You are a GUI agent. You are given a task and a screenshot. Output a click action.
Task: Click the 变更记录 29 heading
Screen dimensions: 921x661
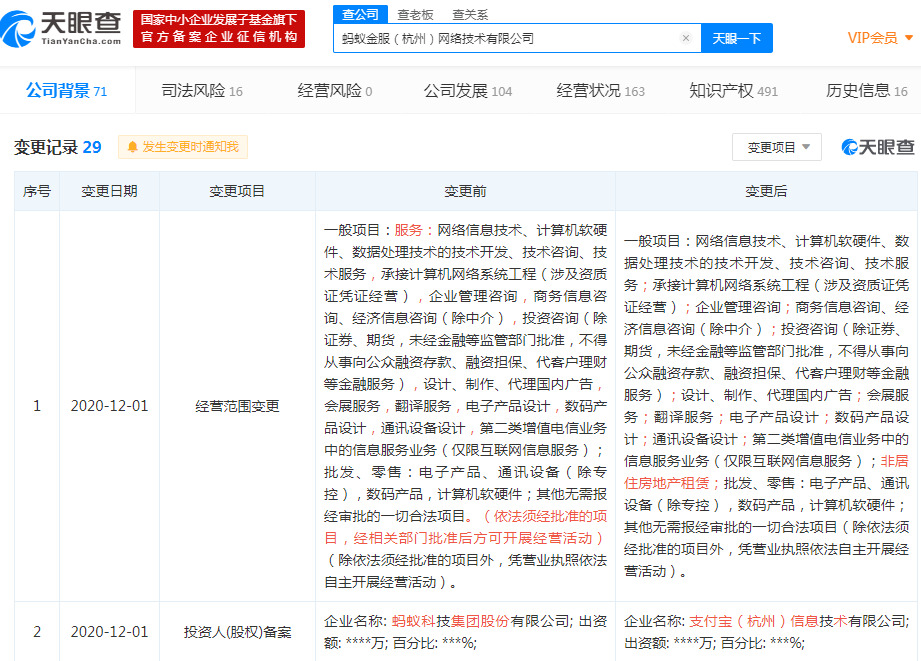tap(58, 147)
